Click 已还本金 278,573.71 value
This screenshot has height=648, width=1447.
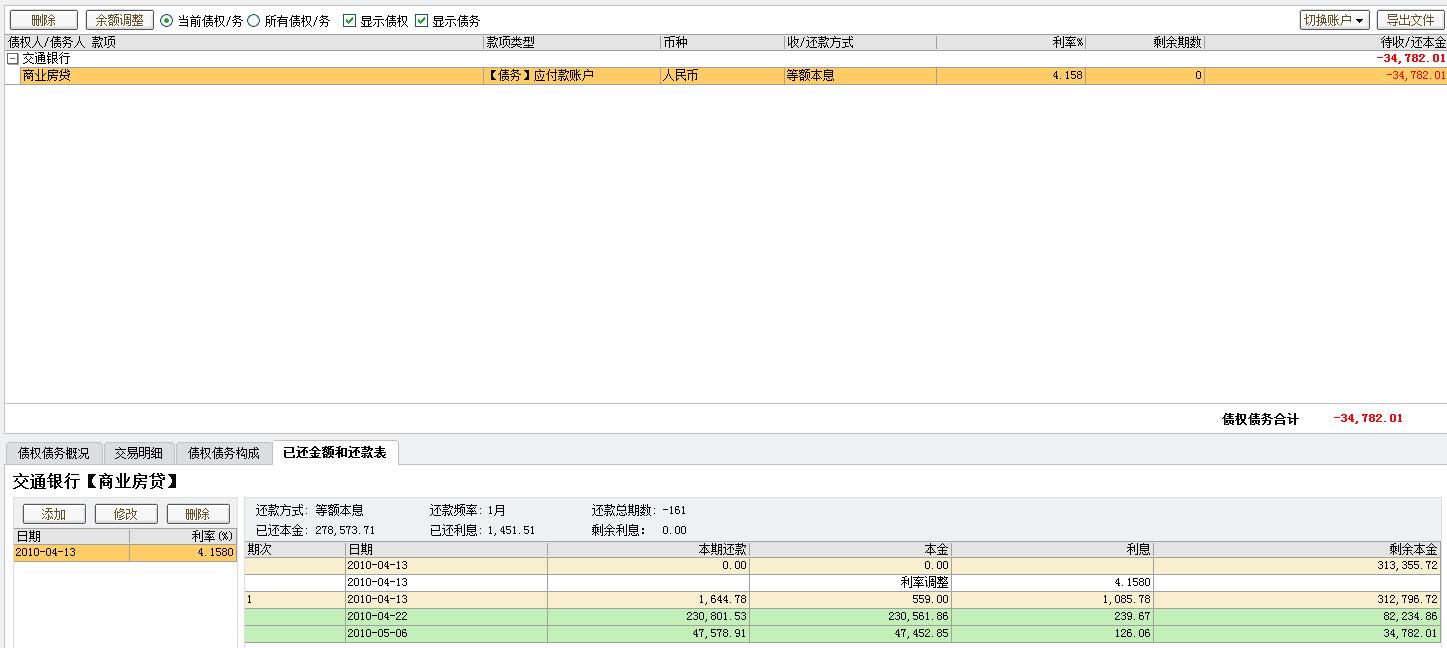click(x=344, y=531)
